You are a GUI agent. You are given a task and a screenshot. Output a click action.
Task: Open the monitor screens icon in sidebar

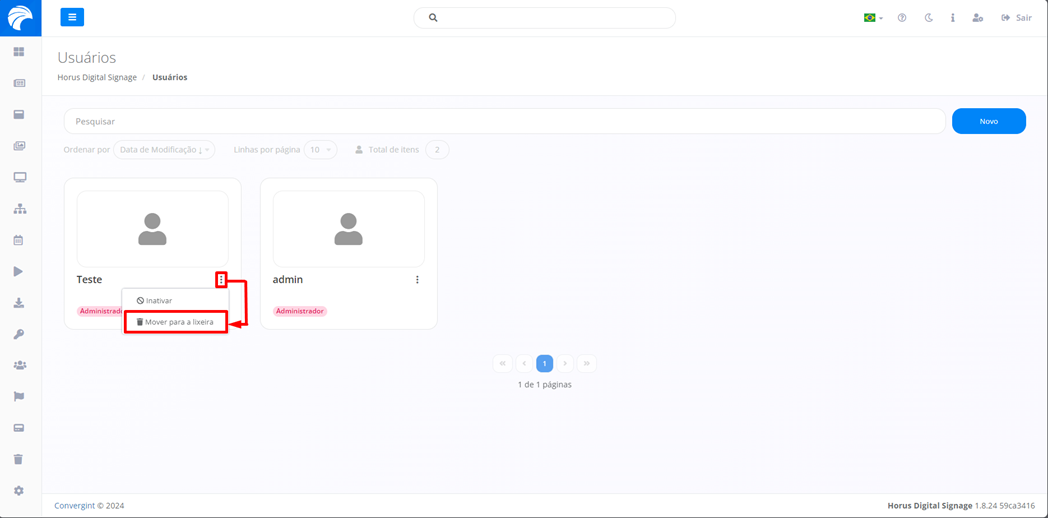(19, 177)
